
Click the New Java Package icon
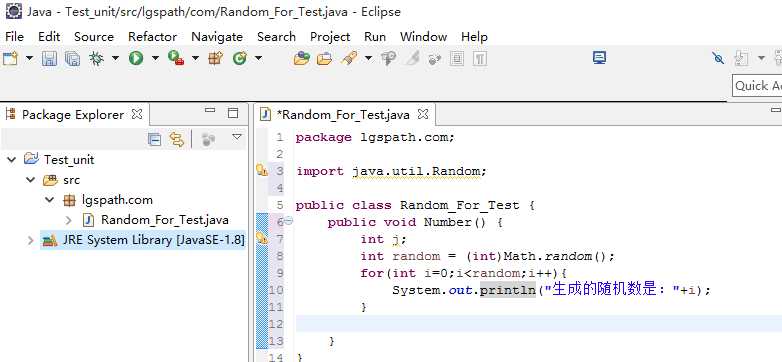(215, 58)
